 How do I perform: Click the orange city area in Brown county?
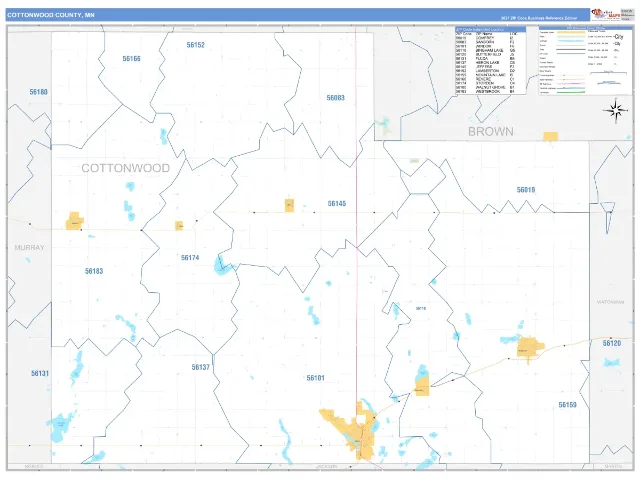point(551,136)
